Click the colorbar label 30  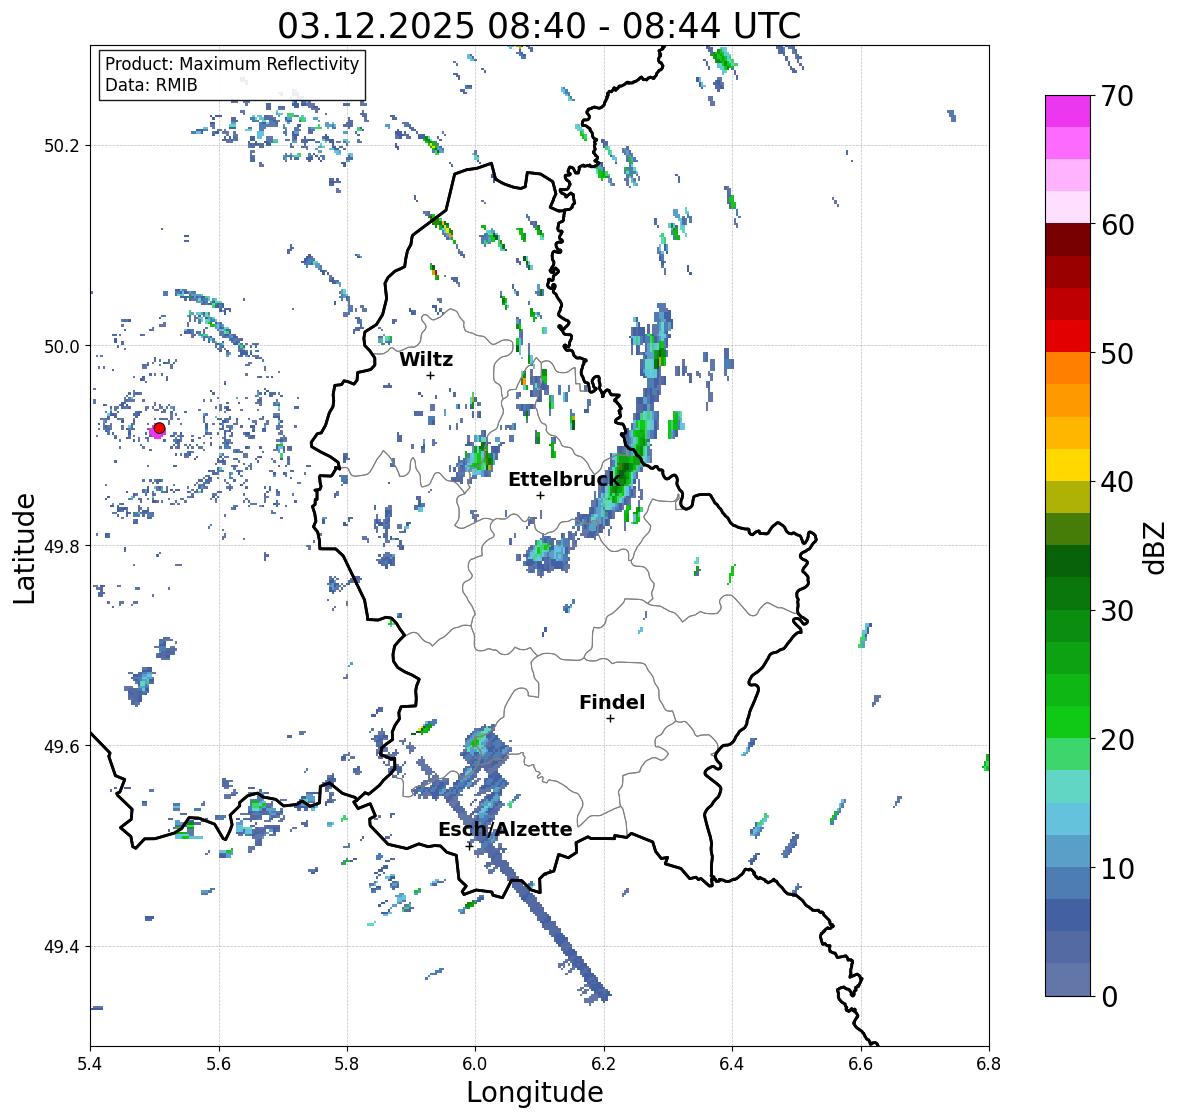(1117, 611)
